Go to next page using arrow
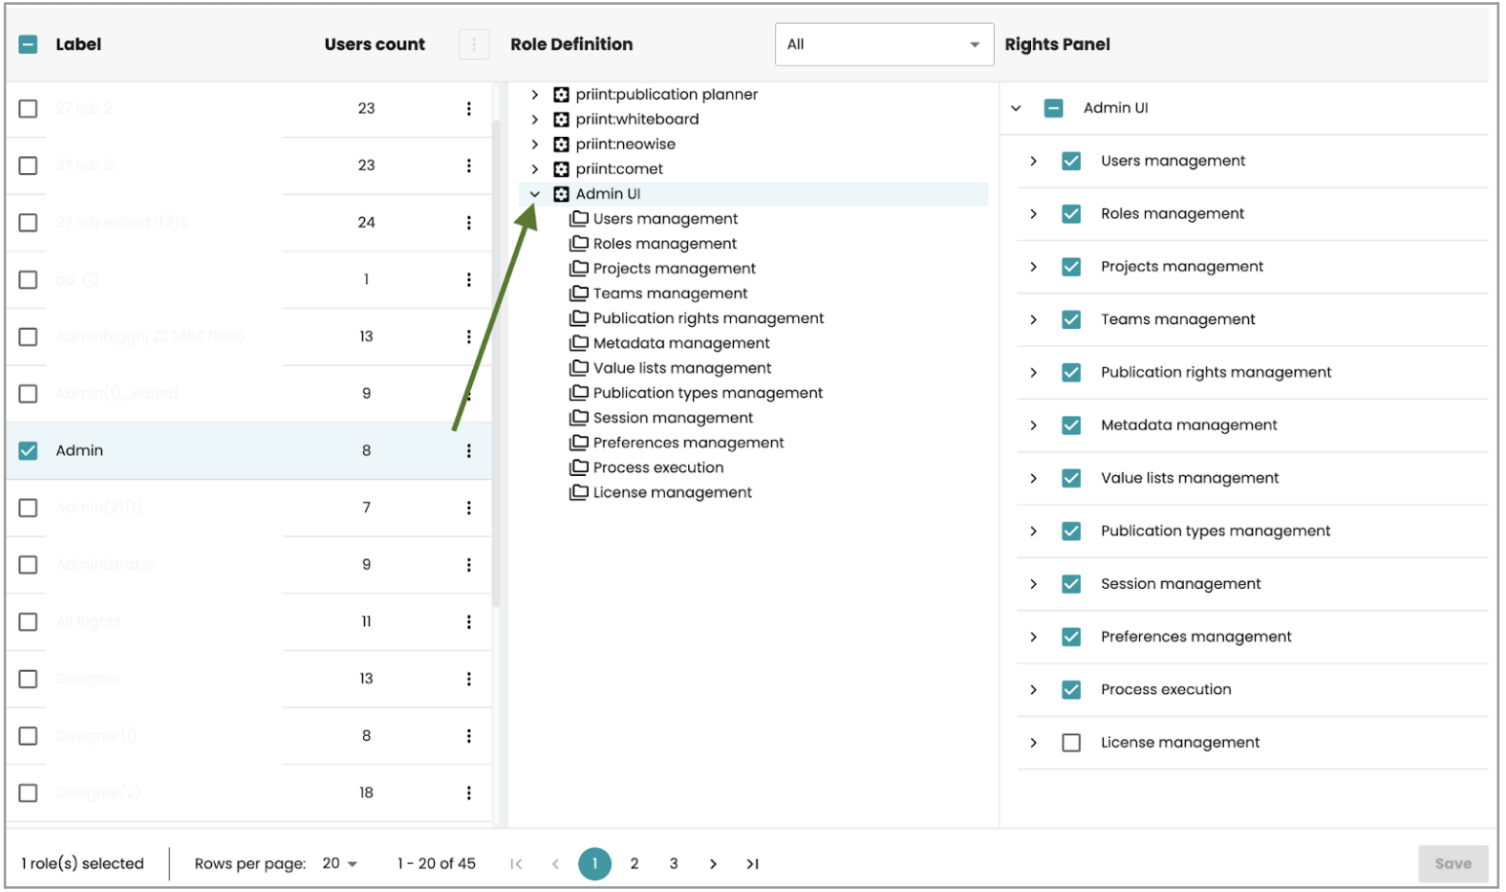The width and height of the screenshot is (1506, 892). point(713,864)
